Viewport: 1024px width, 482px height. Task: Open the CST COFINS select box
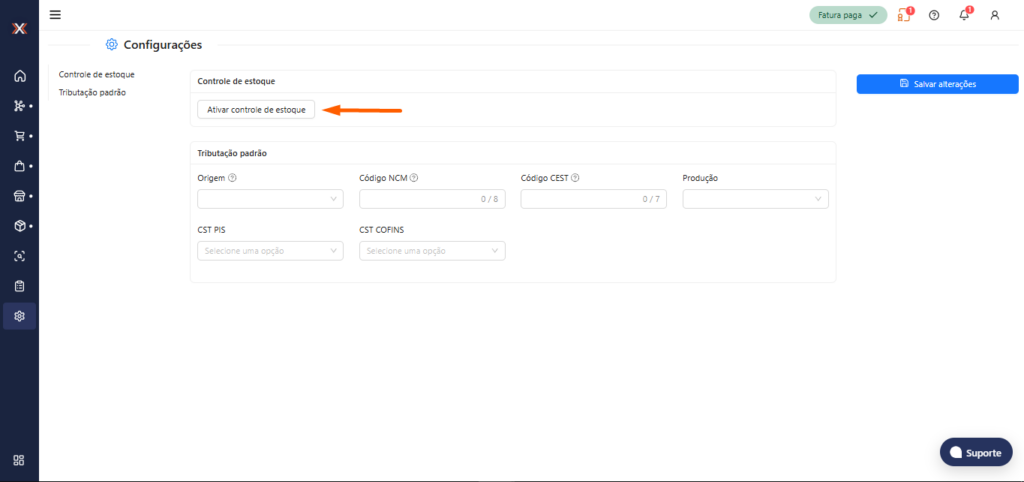[432, 251]
